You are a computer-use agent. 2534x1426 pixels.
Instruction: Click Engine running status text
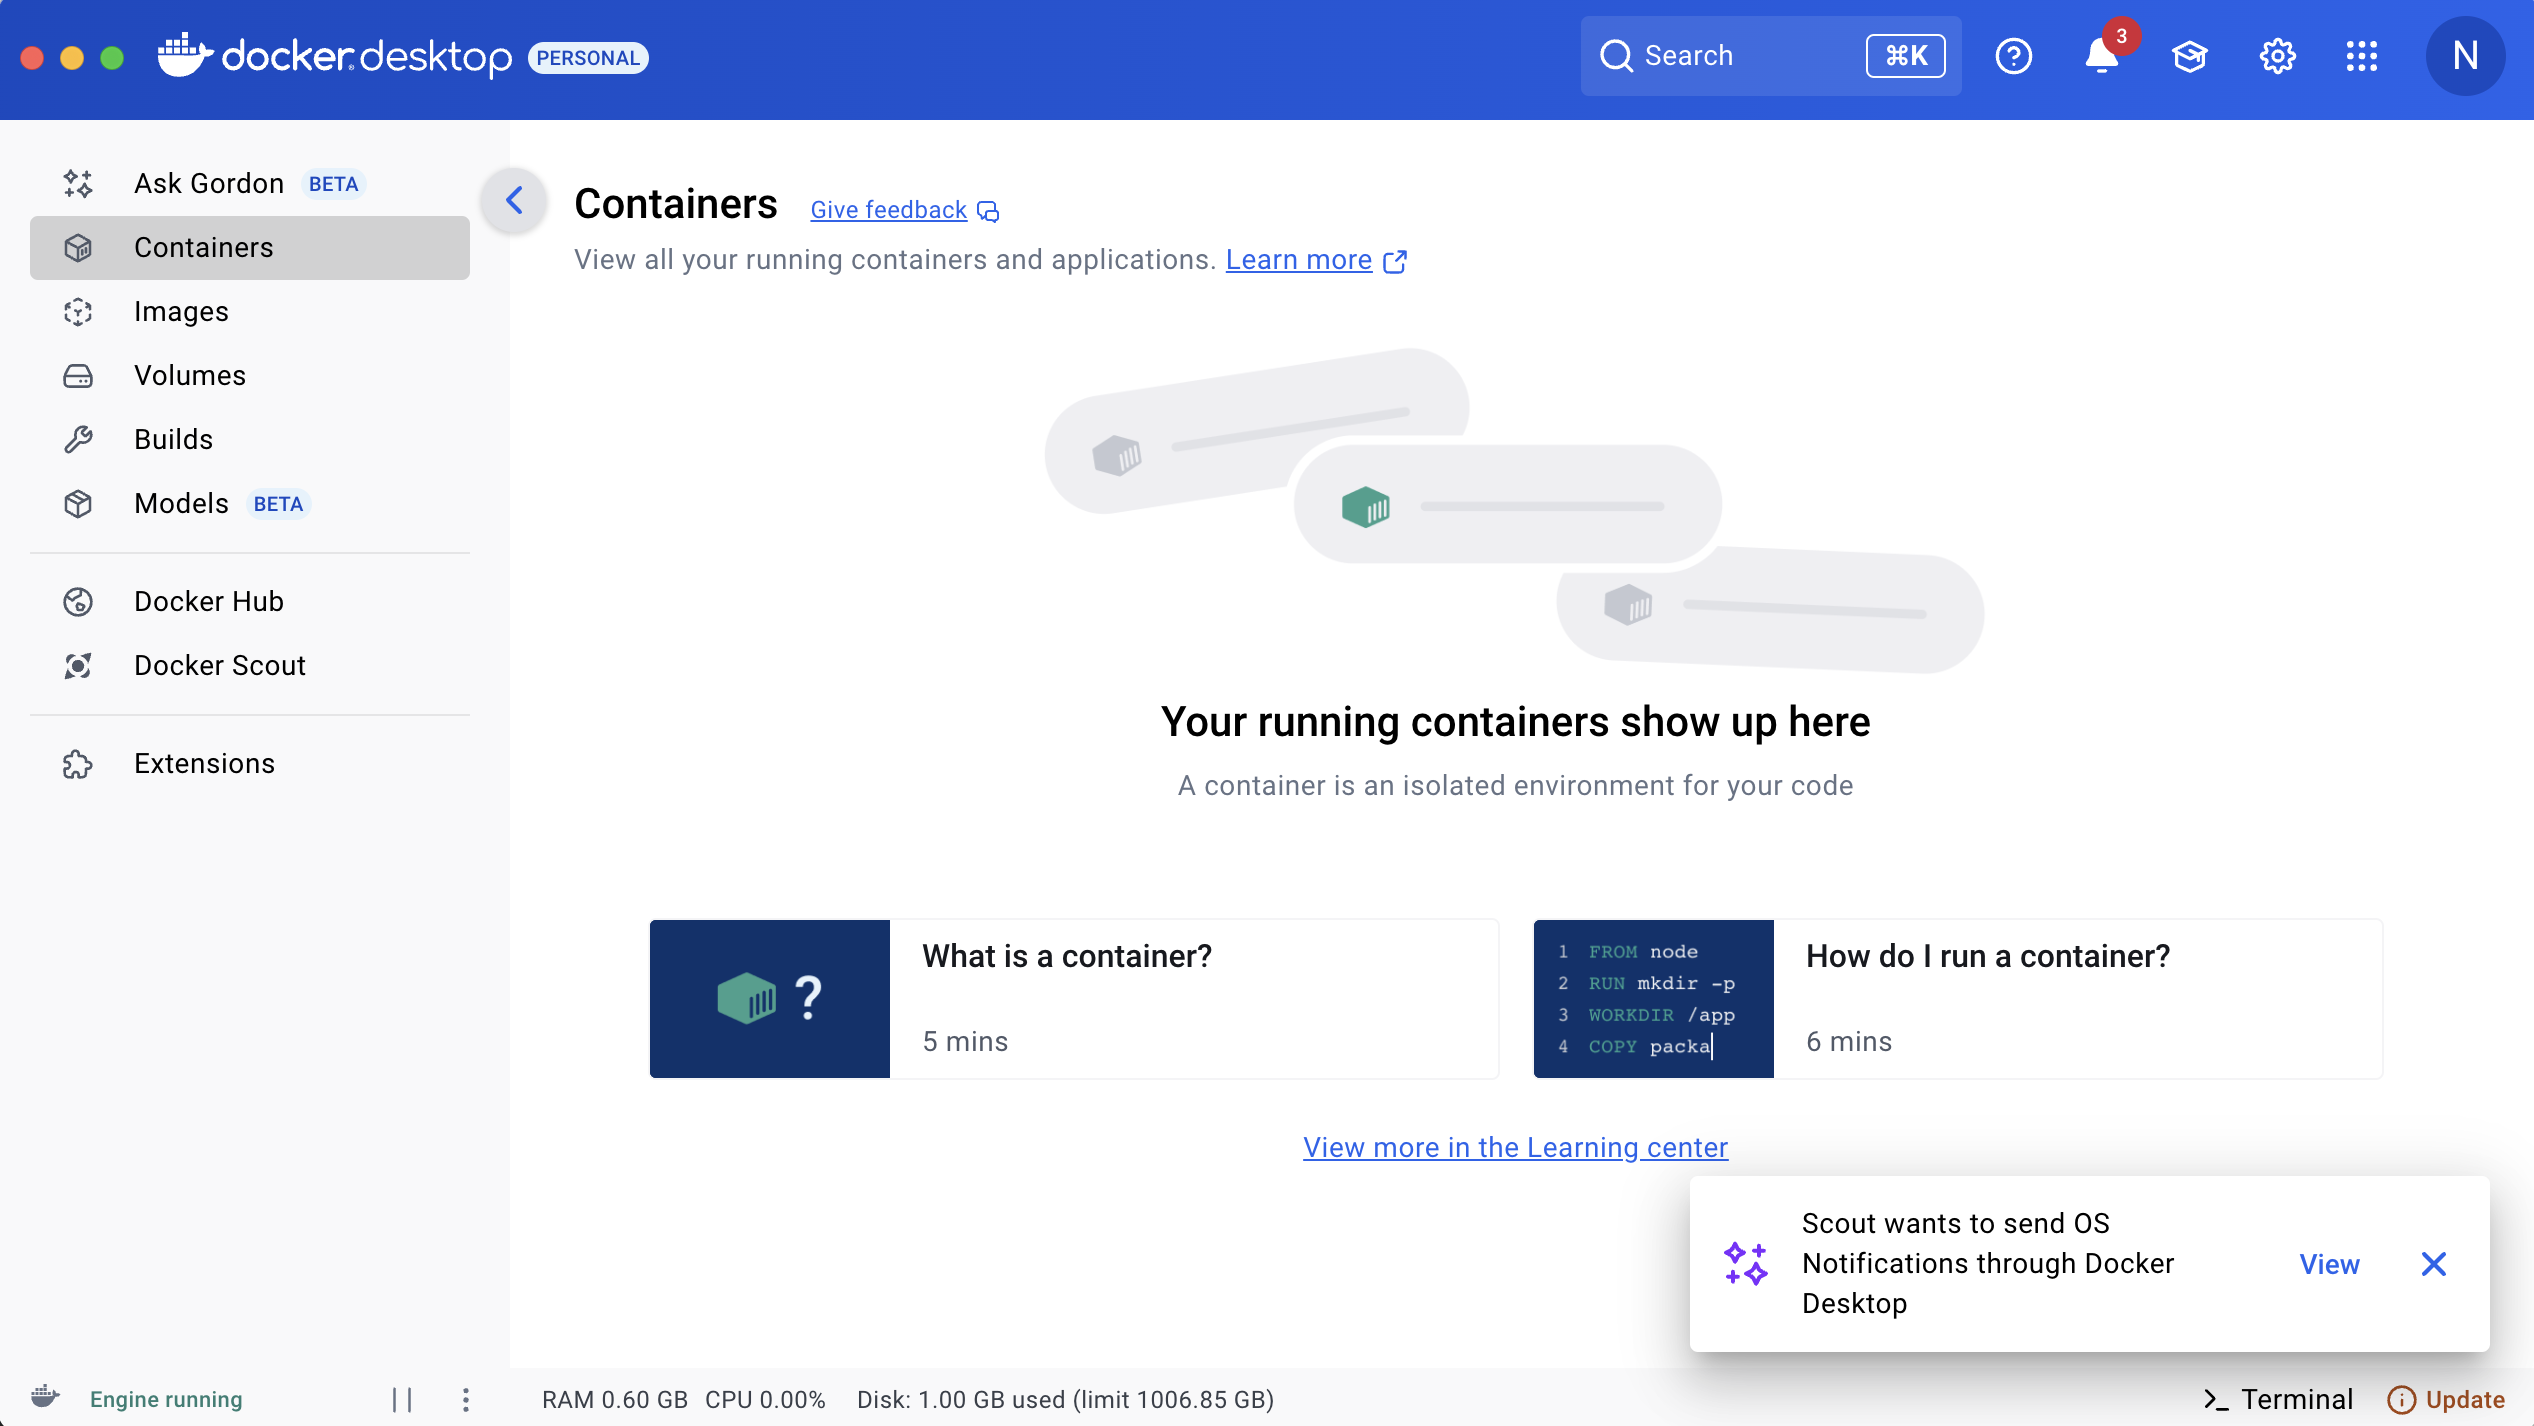click(166, 1399)
